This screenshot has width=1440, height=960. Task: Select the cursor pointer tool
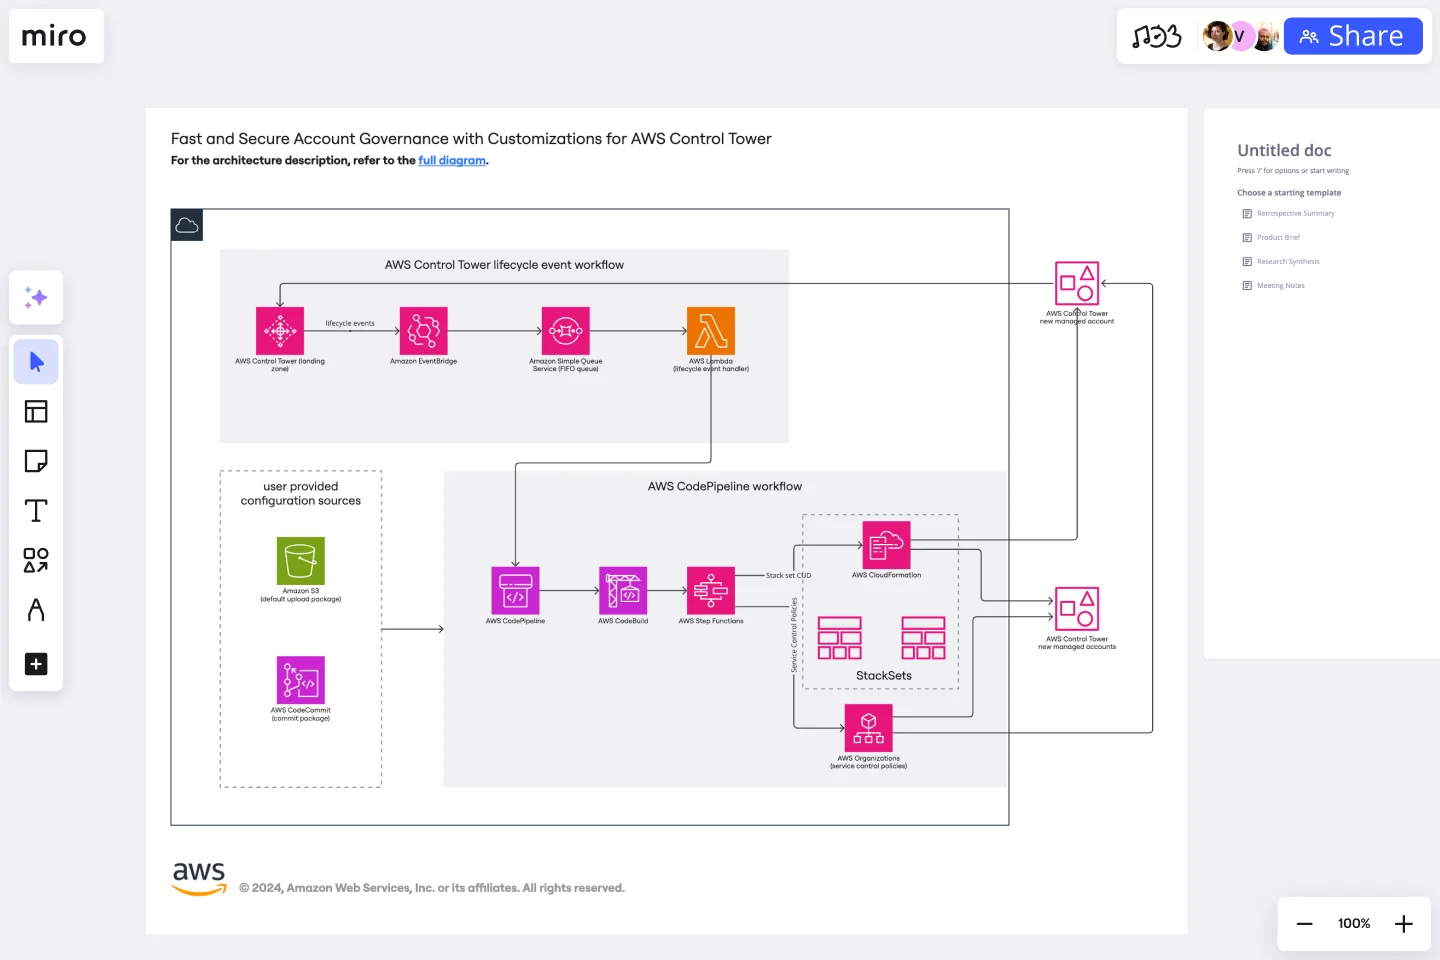point(36,362)
